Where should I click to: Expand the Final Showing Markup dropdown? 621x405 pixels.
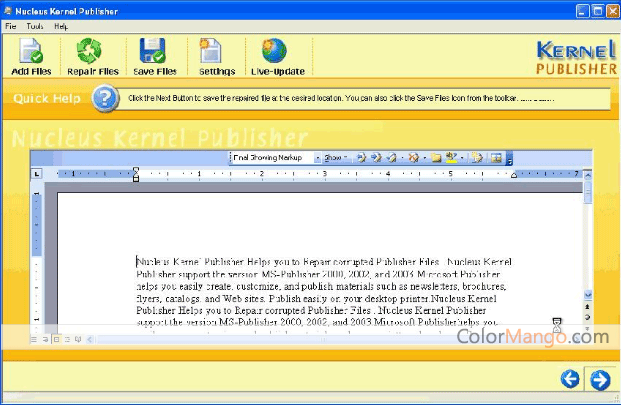(x=317, y=158)
